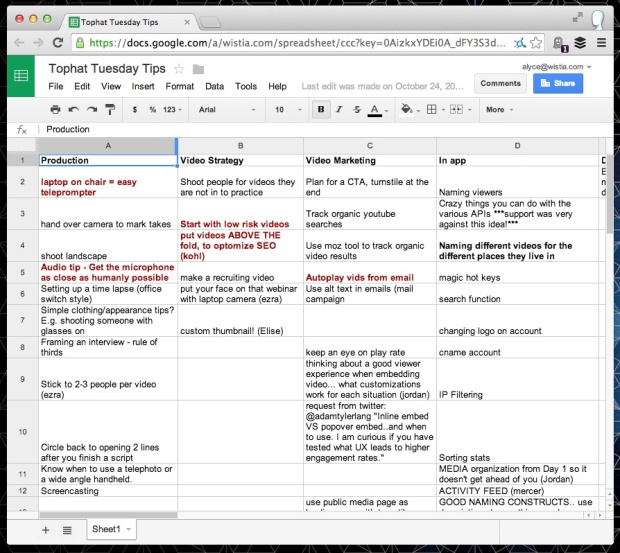Image resolution: width=620 pixels, height=553 pixels.
Task: Open the font size 10 dropdown
Action: [x=288, y=109]
